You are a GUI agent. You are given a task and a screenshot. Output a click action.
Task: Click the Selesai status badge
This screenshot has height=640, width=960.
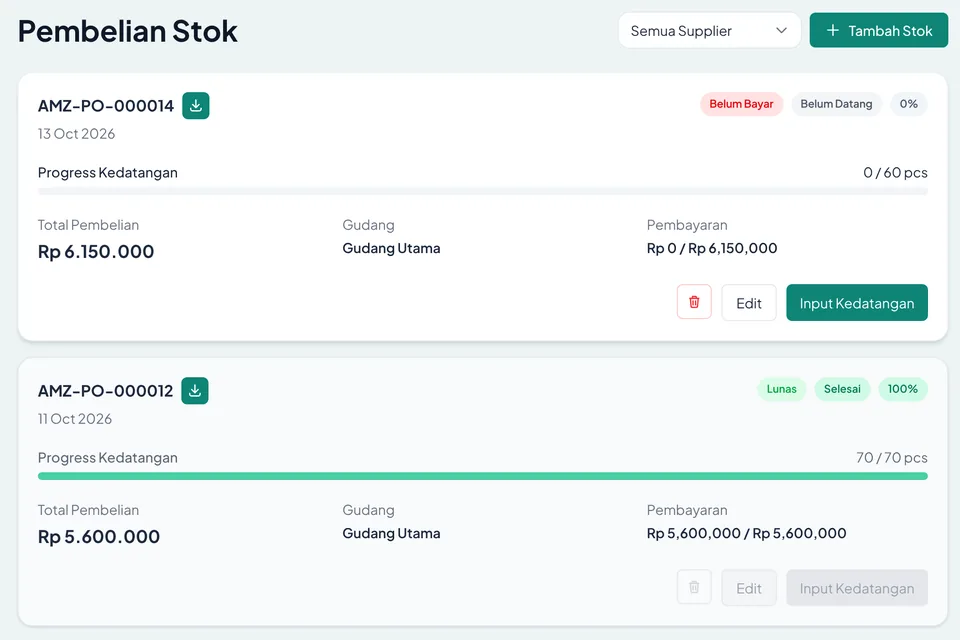pyautogui.click(x=842, y=389)
